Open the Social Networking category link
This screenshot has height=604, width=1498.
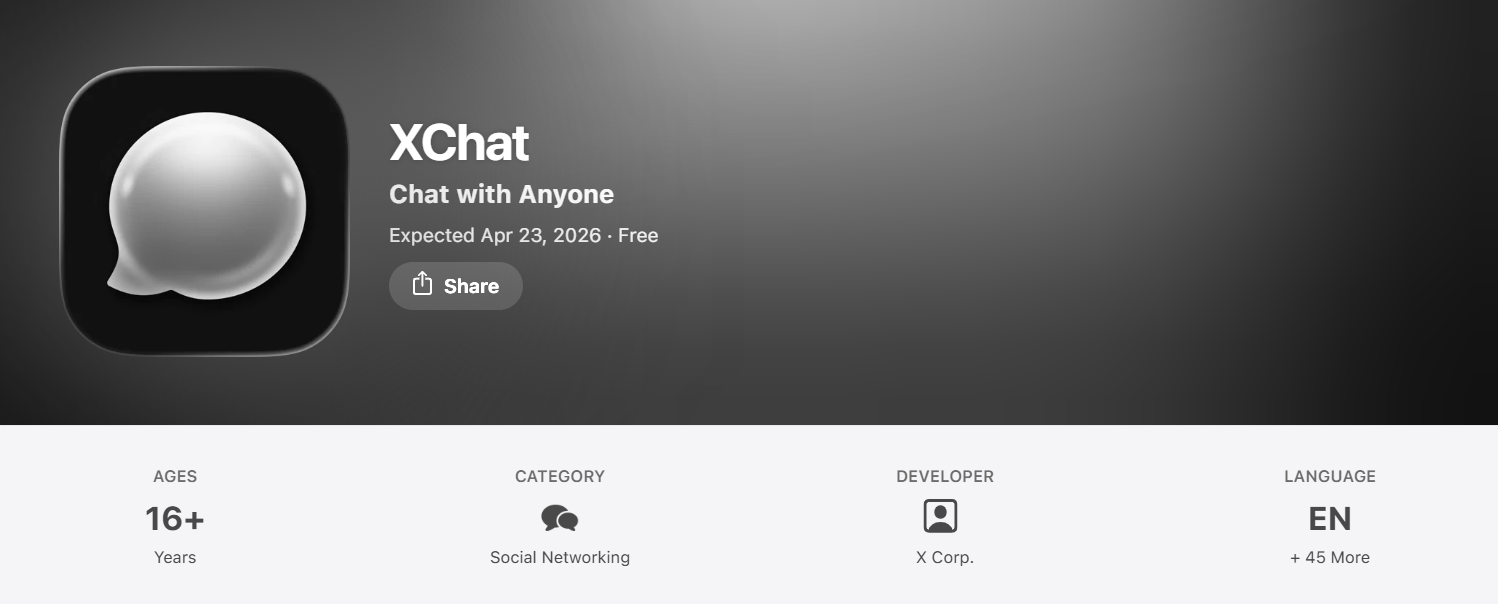coord(560,557)
